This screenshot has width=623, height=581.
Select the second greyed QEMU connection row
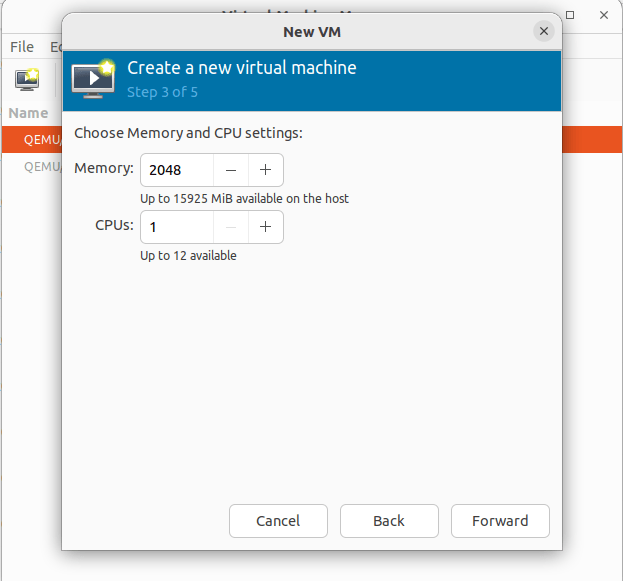tap(40, 167)
